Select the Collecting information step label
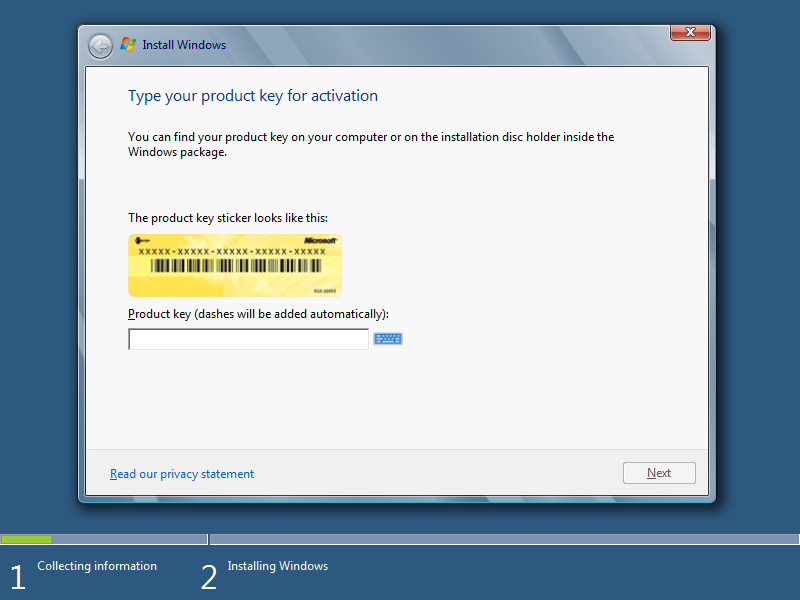Image resolution: width=800 pixels, height=600 pixels. 96,565
